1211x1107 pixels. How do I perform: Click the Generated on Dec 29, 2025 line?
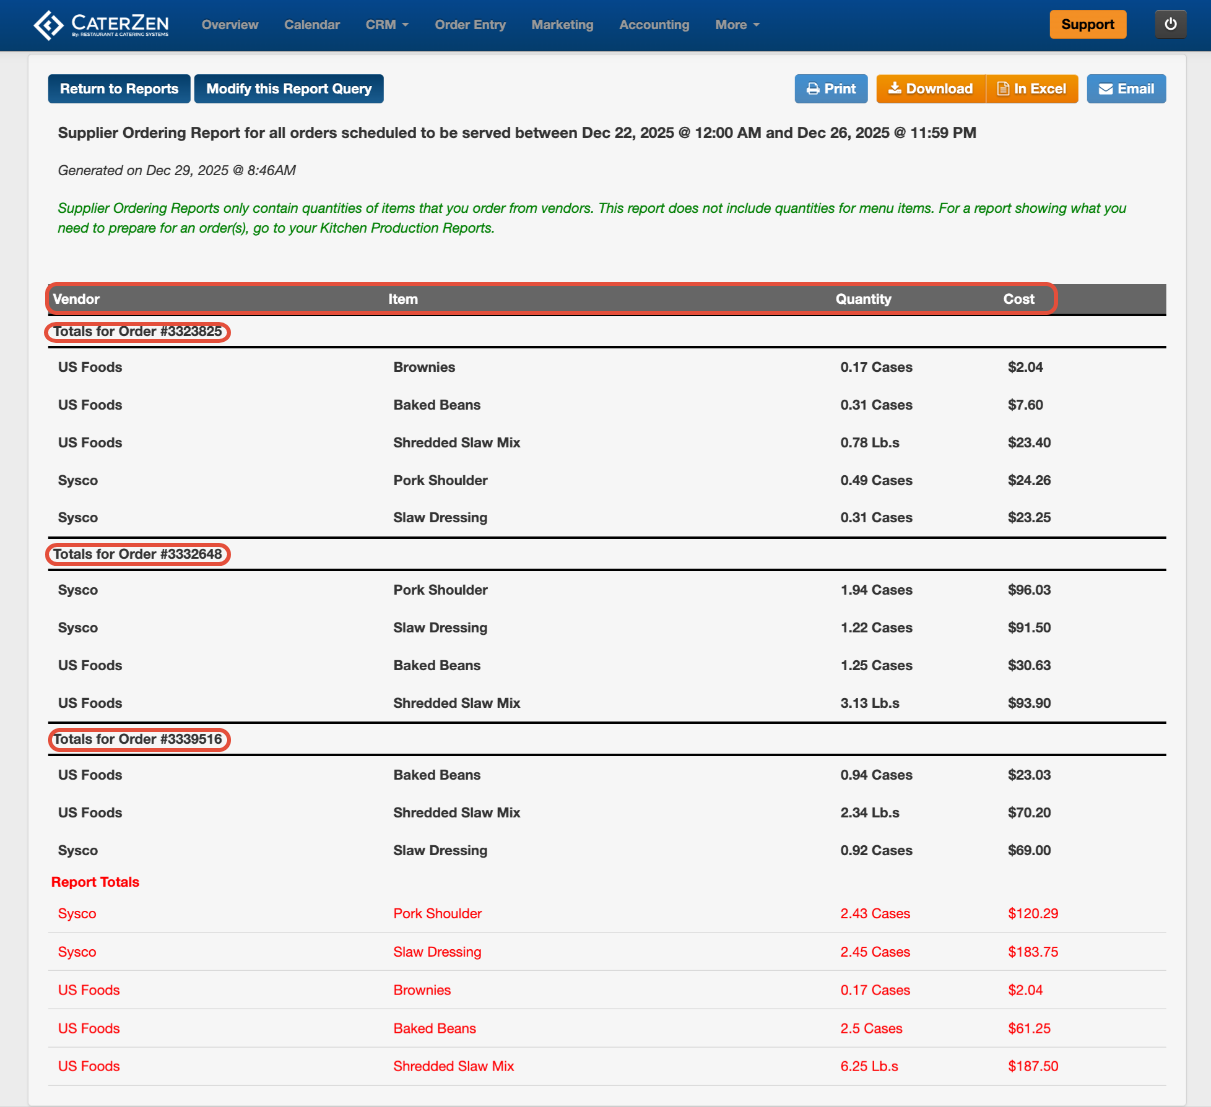point(177,170)
